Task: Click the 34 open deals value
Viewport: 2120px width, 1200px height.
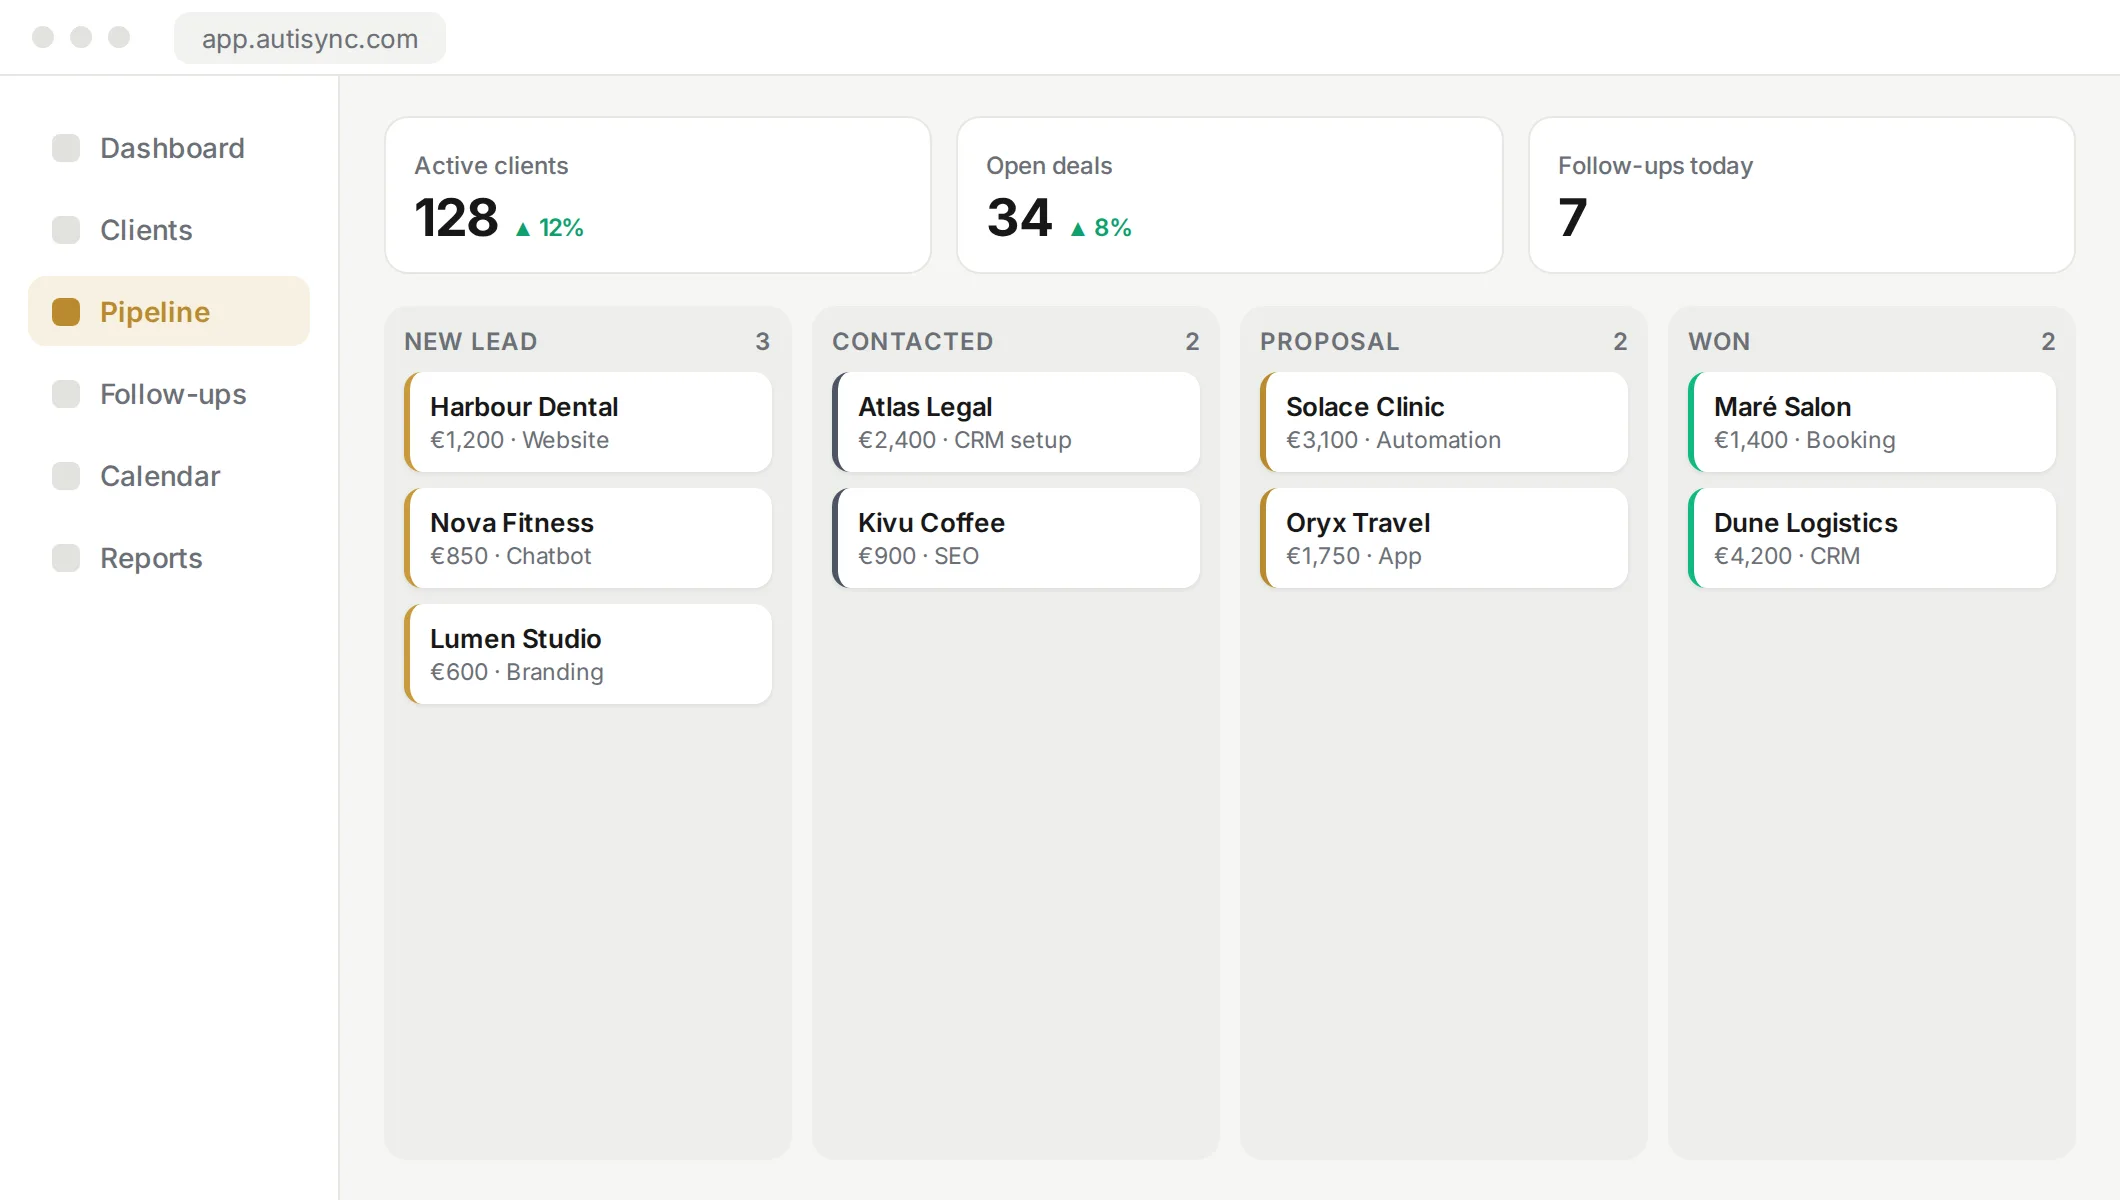Action: [x=1019, y=217]
